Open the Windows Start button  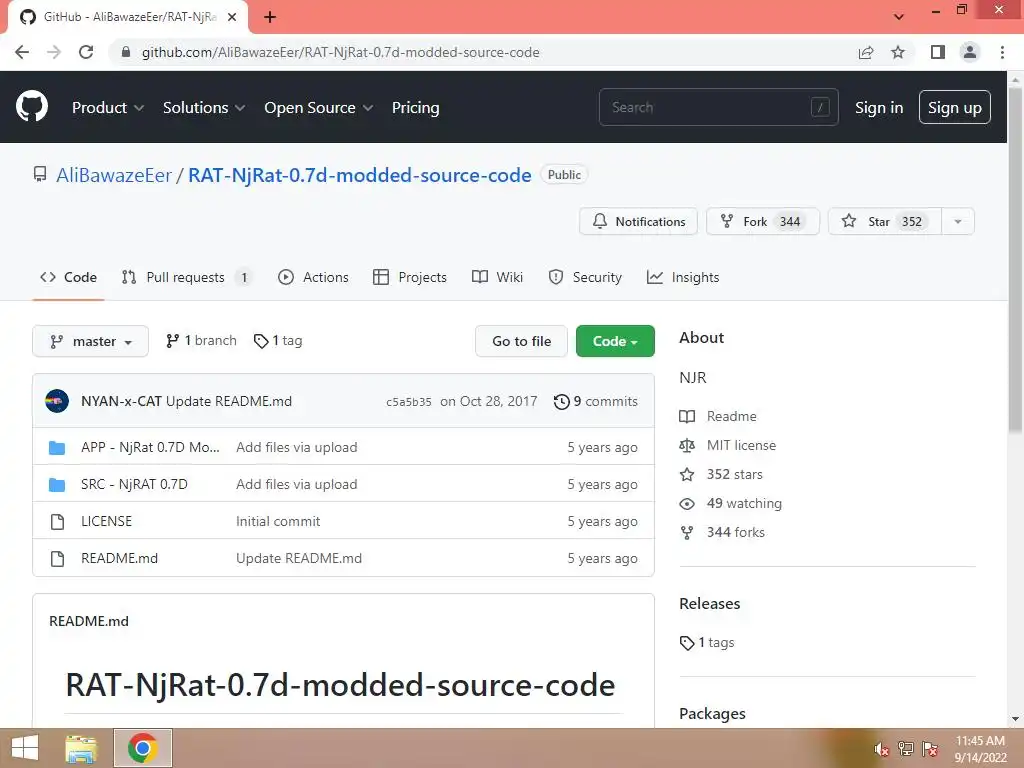tap(25, 748)
